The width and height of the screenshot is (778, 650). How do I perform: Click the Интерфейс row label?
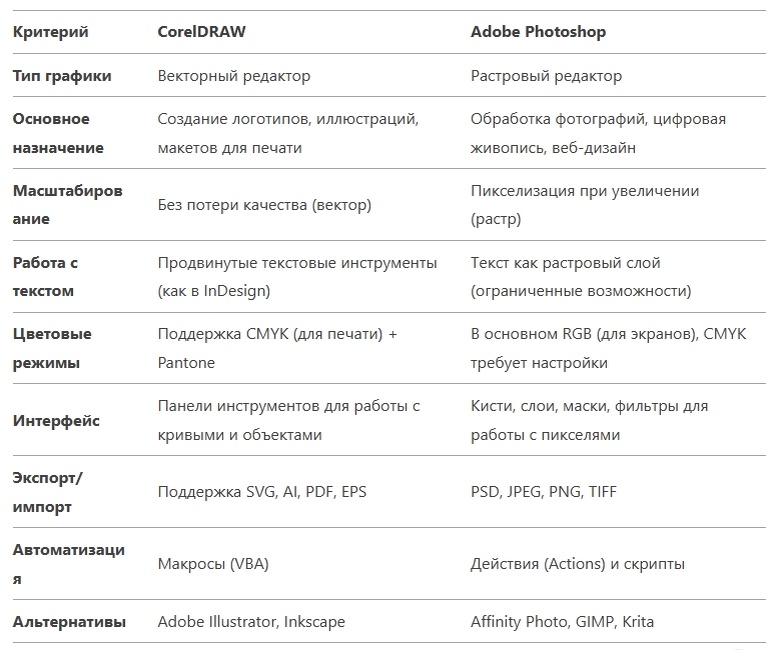click(56, 421)
